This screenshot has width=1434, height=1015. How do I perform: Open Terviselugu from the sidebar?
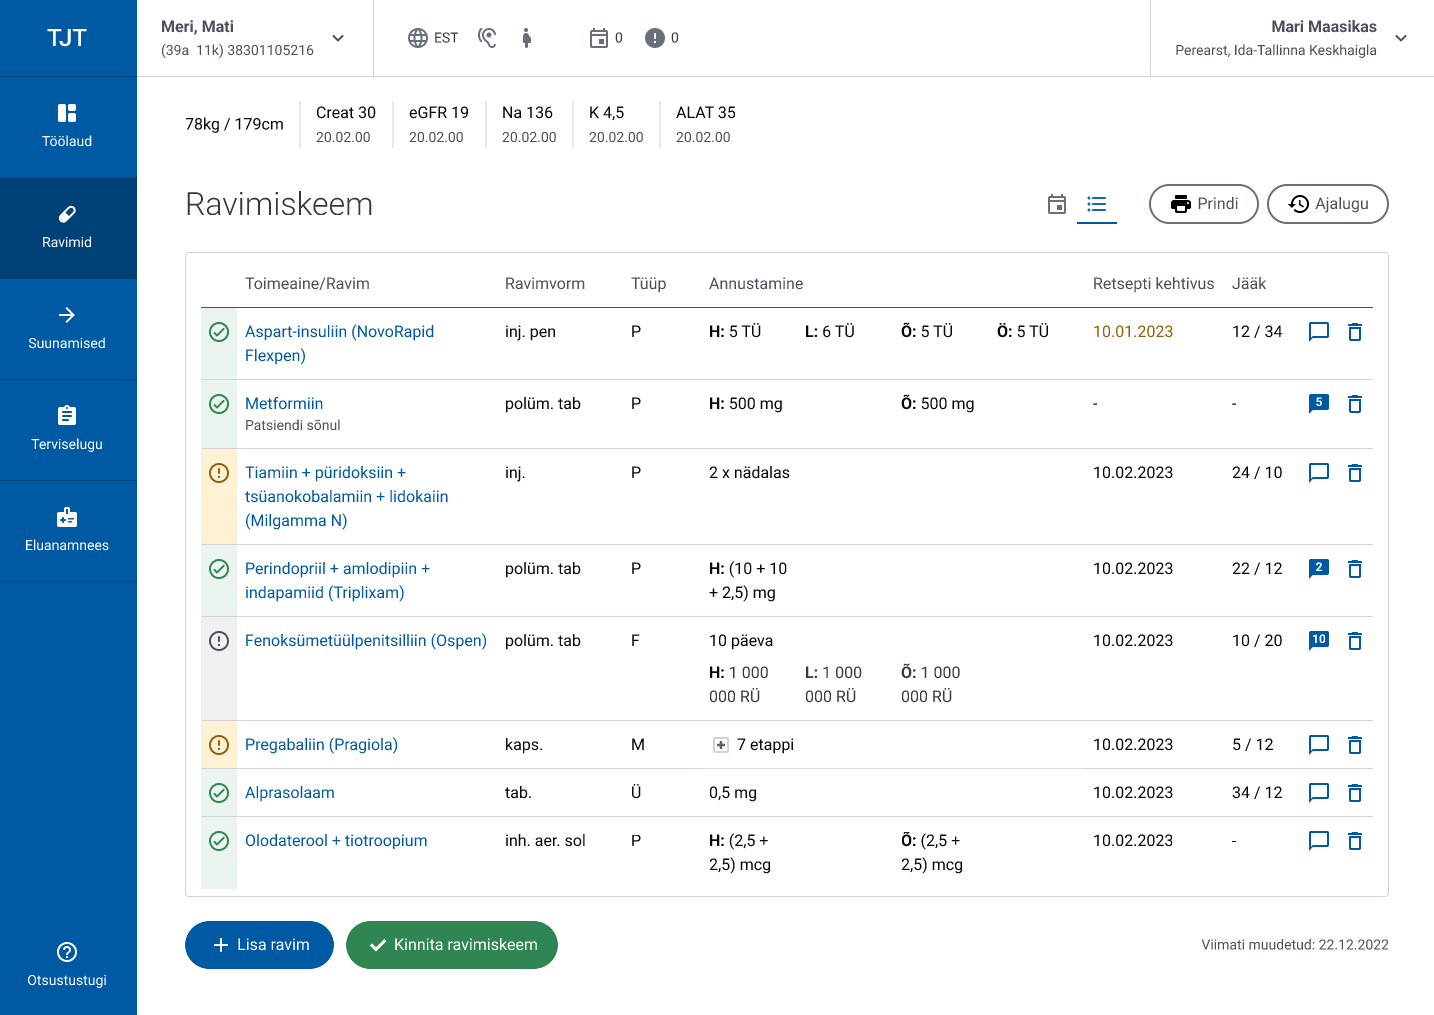click(x=67, y=429)
